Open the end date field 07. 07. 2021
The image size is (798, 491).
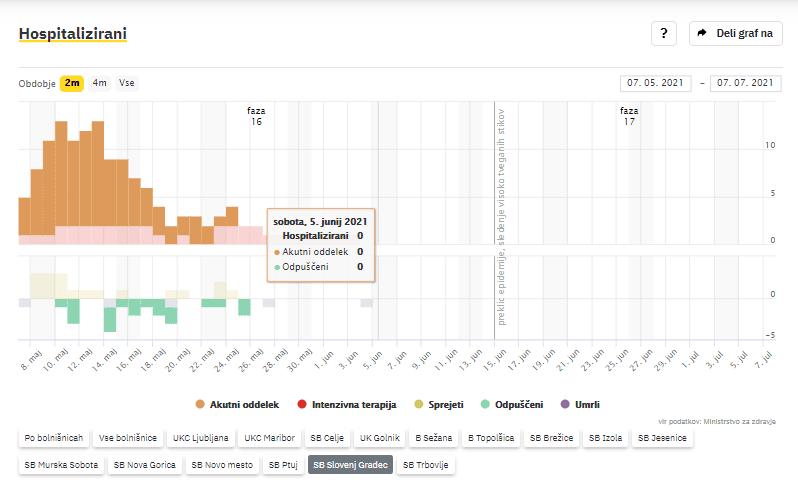[745, 83]
